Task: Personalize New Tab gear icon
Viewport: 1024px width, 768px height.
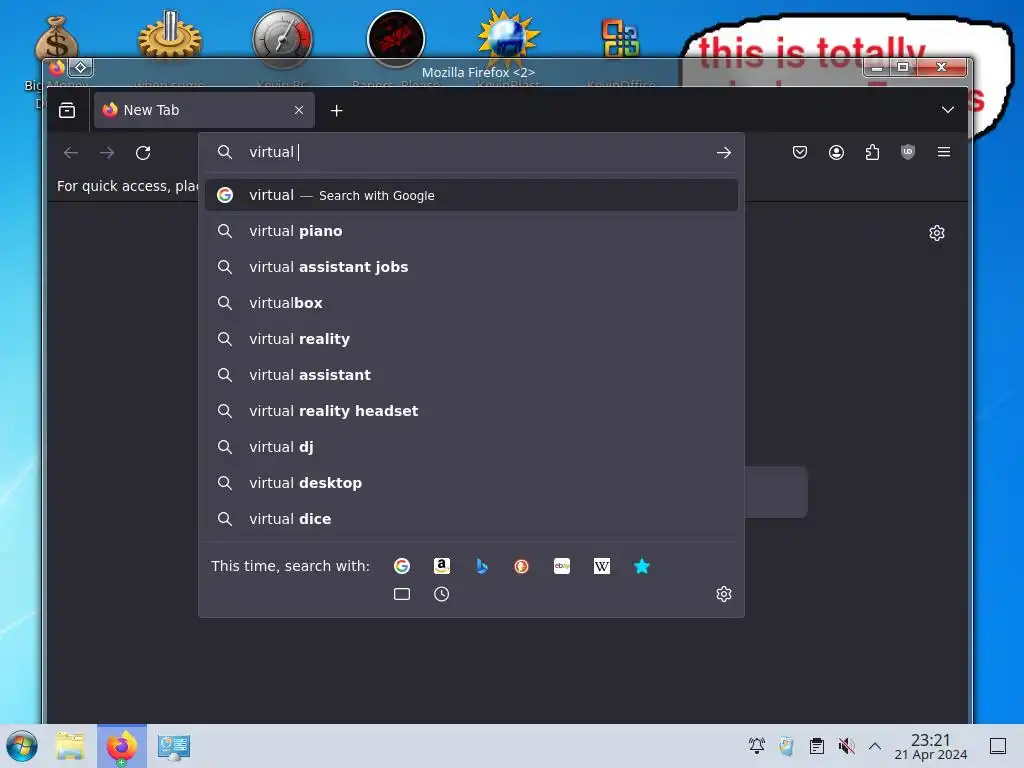Action: [x=937, y=233]
